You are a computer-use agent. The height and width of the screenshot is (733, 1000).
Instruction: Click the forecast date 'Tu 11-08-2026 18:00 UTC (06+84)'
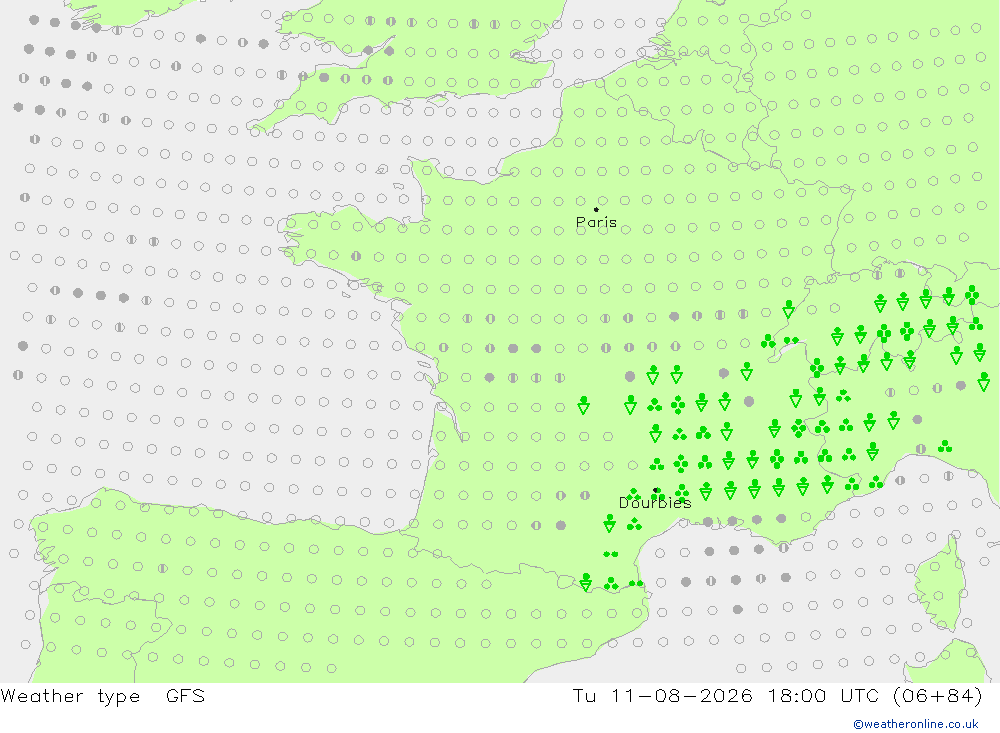[777, 696]
